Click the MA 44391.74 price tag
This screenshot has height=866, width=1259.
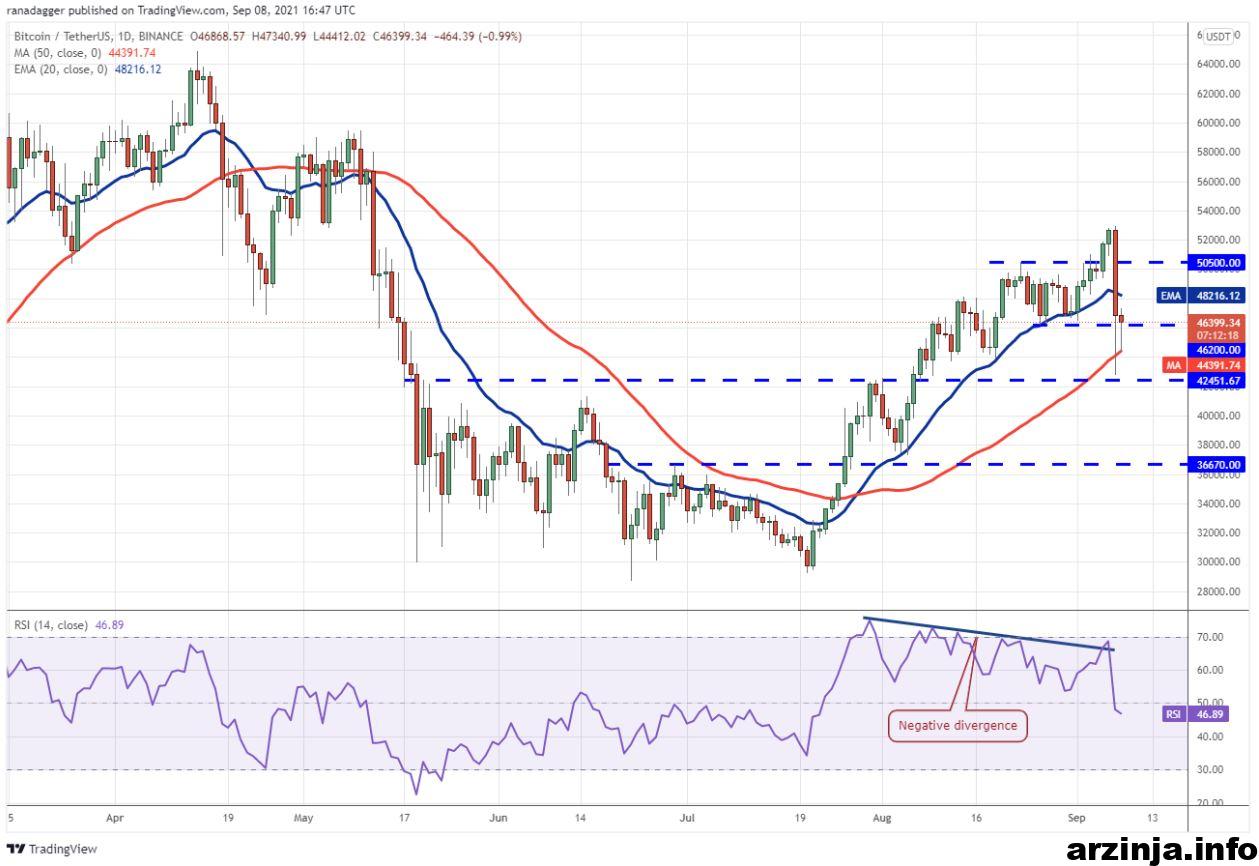[x=1204, y=365]
